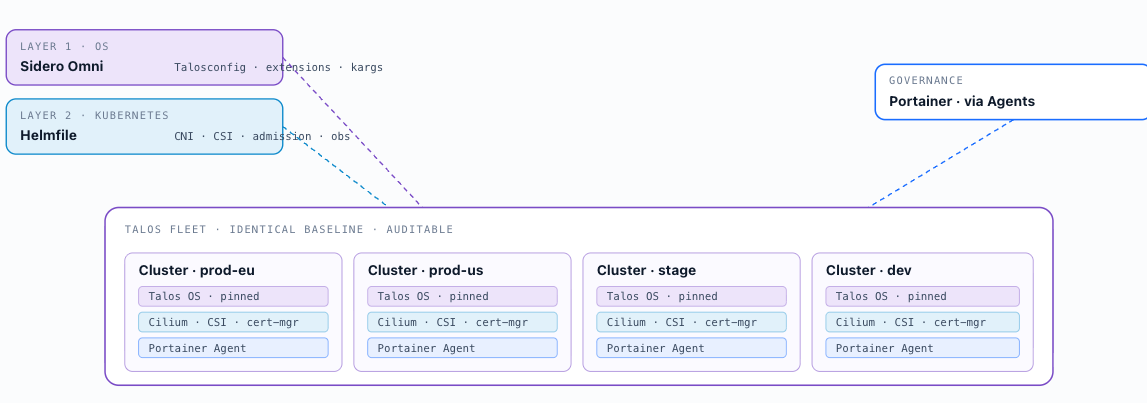The width and height of the screenshot is (1147, 403).
Task: Select the Sidero Omni layer box
Action: pos(144,58)
